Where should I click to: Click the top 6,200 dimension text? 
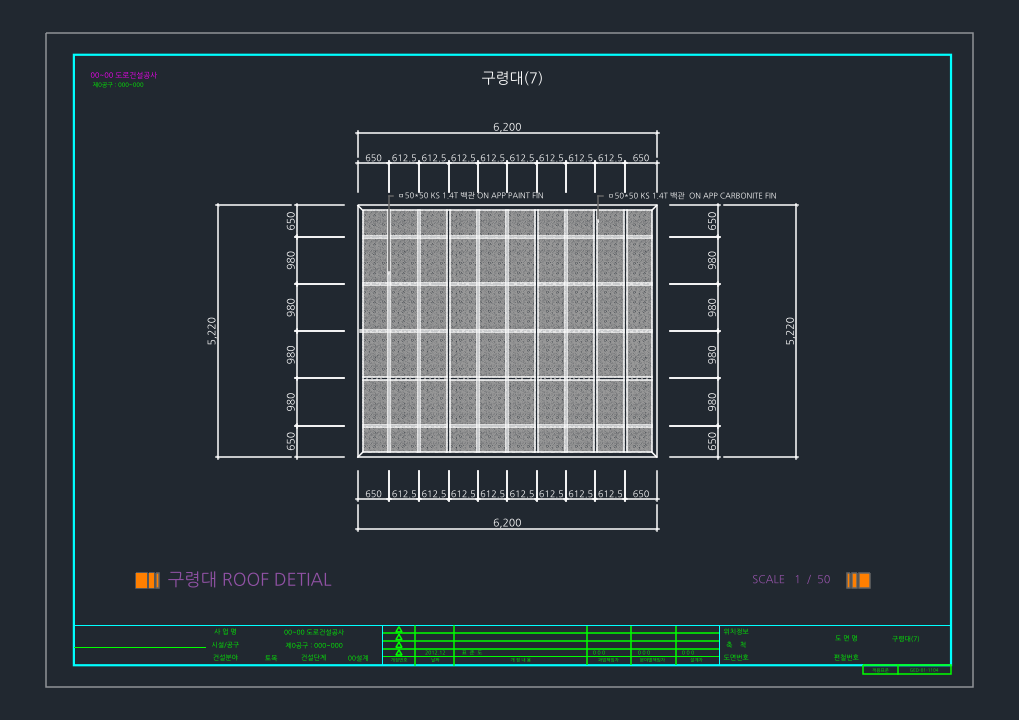pos(507,127)
